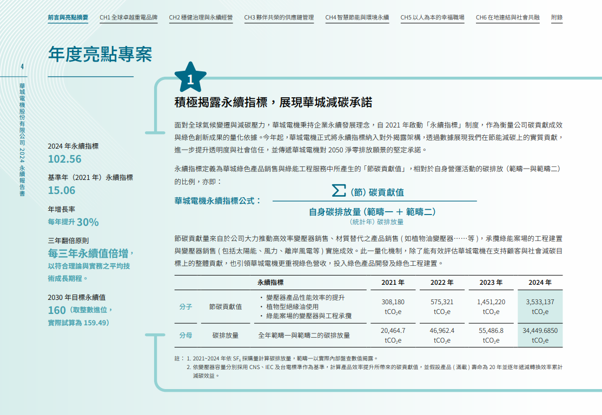Click the 基準年（2021 年）永續指標 label

click(90, 178)
